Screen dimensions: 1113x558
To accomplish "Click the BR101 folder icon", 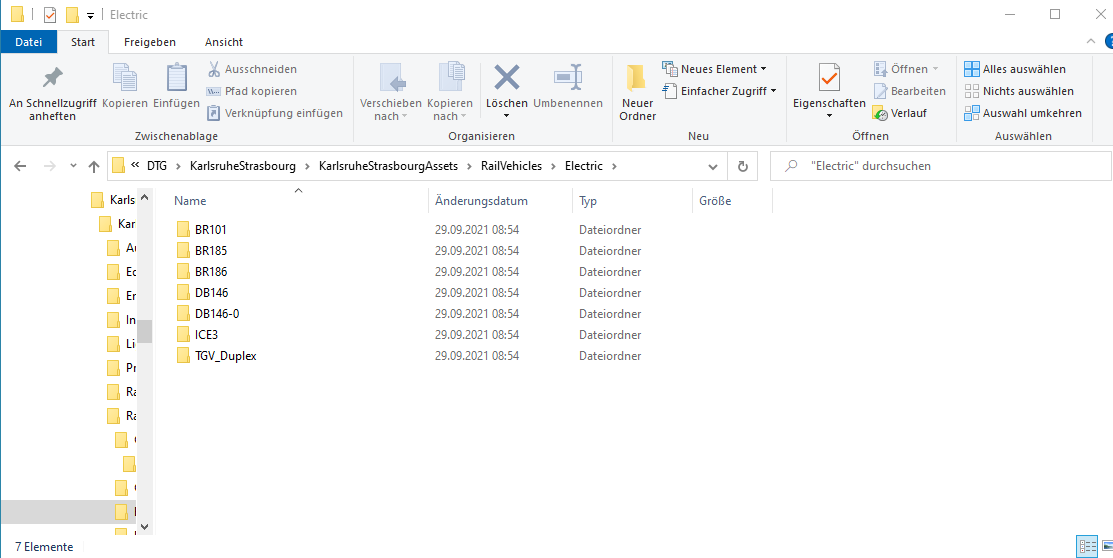I will 183,230.
